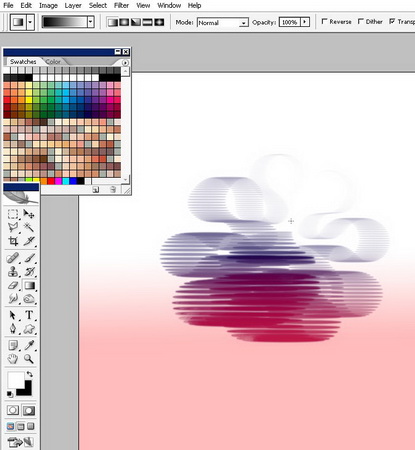
Task: Click the foreground color swatch
Action: tap(16, 381)
